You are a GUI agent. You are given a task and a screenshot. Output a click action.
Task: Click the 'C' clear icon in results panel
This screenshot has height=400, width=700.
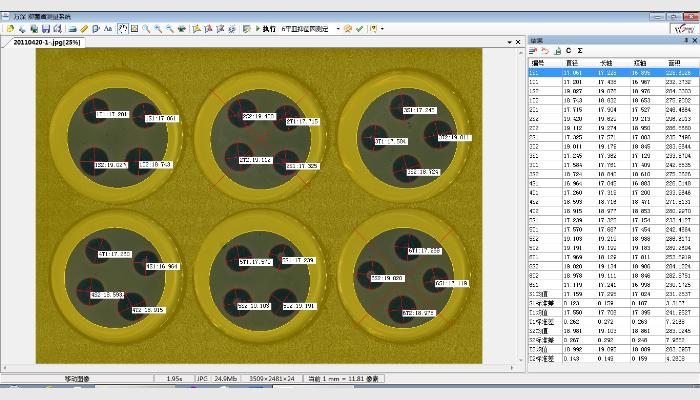click(568, 50)
